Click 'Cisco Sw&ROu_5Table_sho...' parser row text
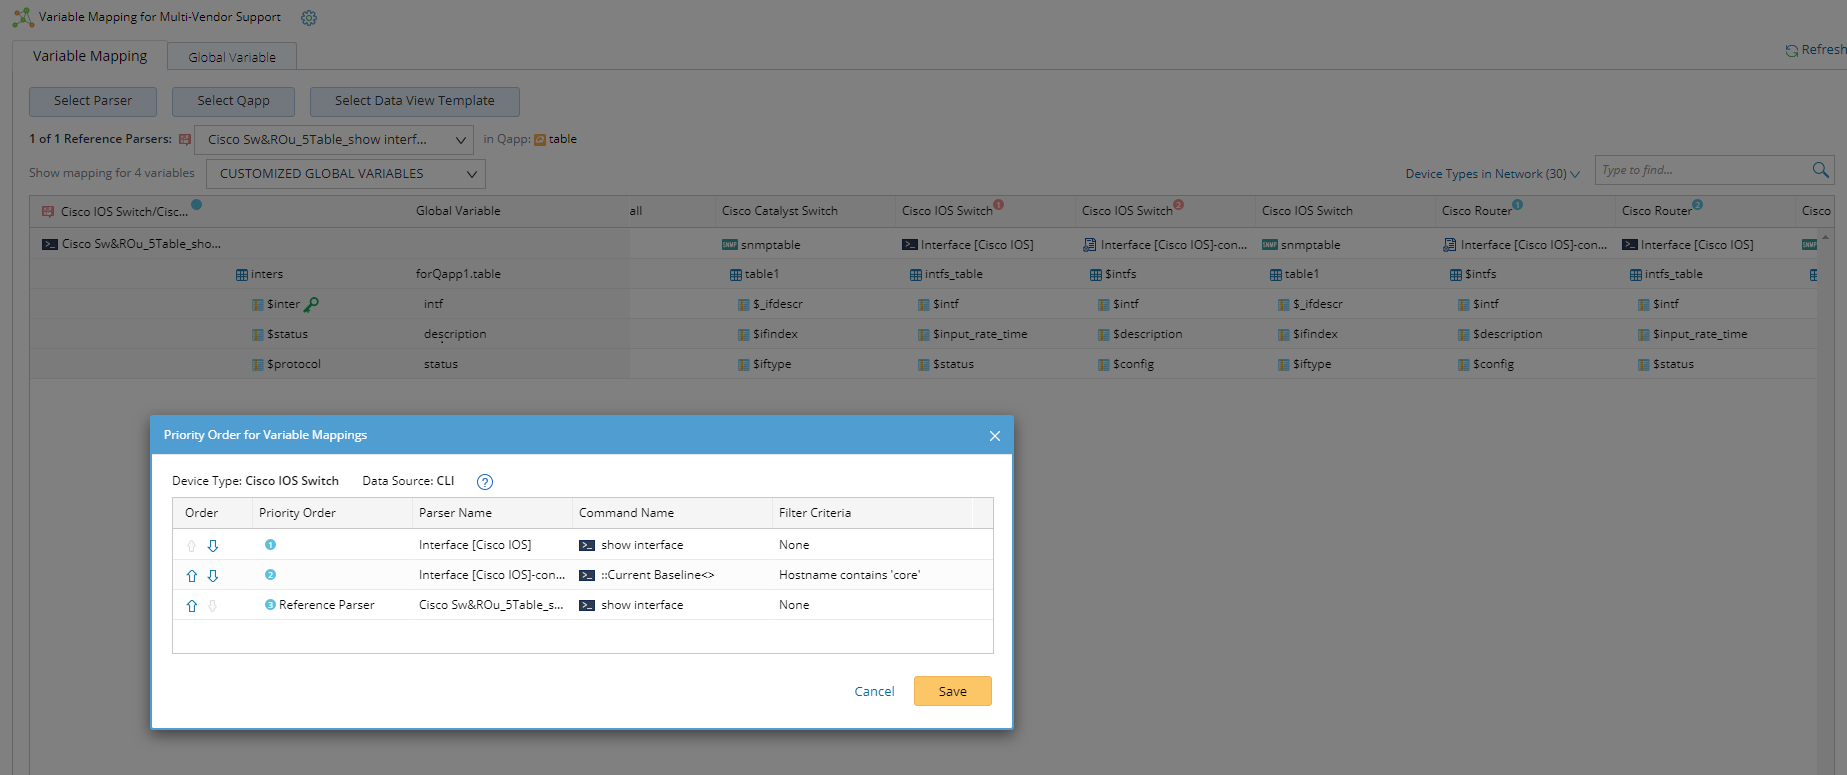1847x775 pixels. click(x=141, y=244)
